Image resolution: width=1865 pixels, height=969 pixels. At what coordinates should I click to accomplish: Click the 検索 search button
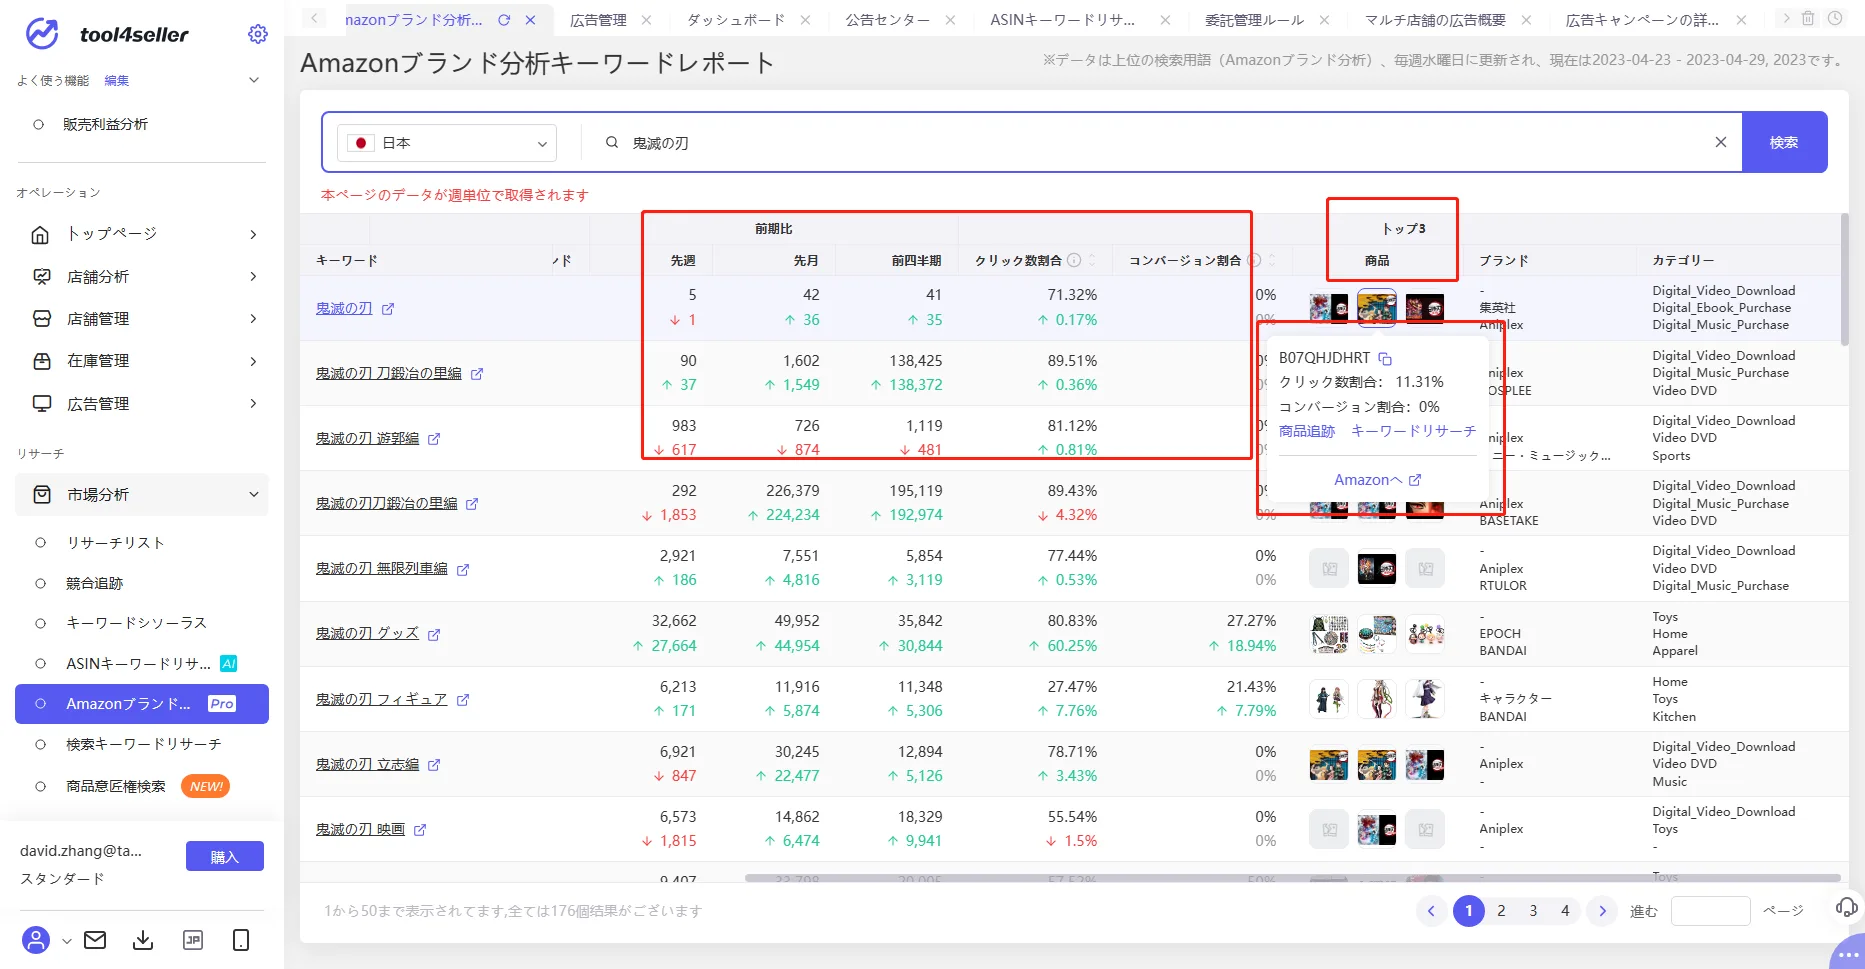(1784, 142)
